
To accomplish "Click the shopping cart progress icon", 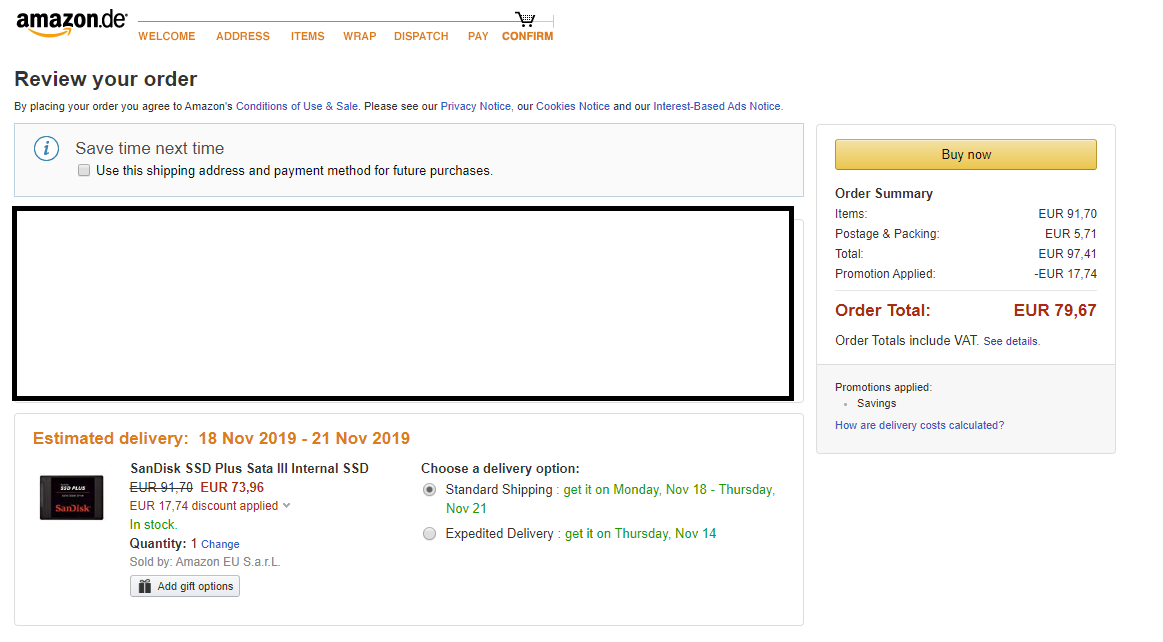I will [x=525, y=19].
